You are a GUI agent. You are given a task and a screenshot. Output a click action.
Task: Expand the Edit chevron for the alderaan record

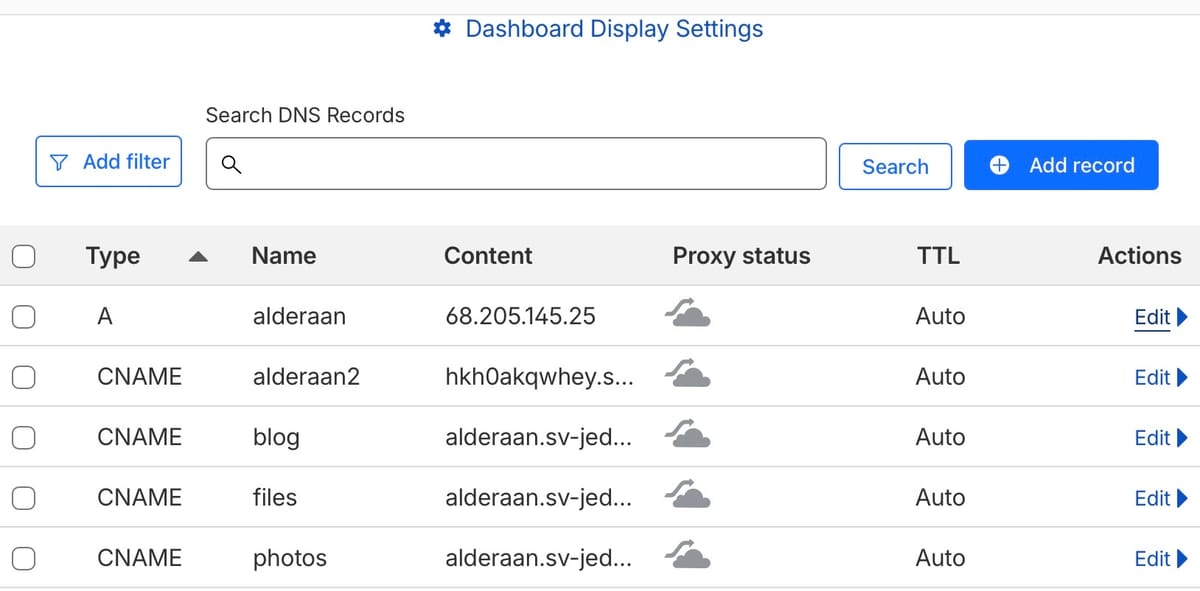(1181, 317)
